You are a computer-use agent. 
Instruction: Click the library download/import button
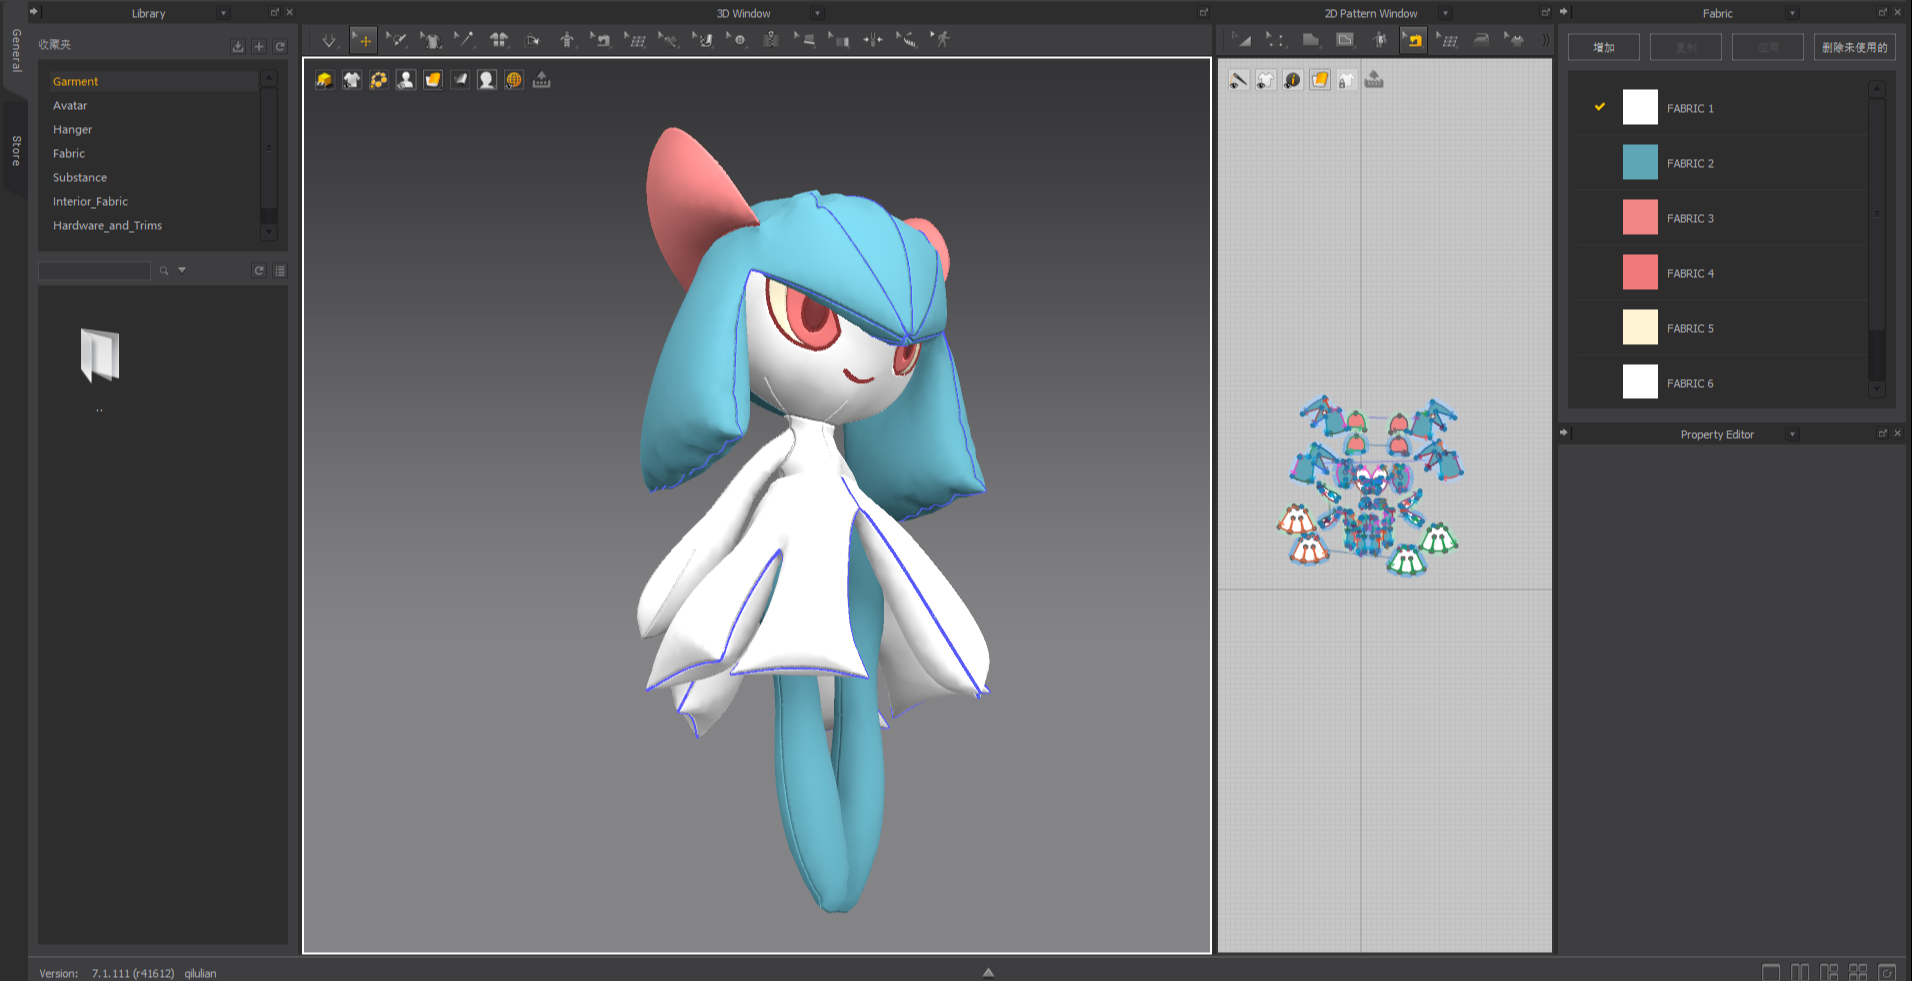pyautogui.click(x=237, y=46)
